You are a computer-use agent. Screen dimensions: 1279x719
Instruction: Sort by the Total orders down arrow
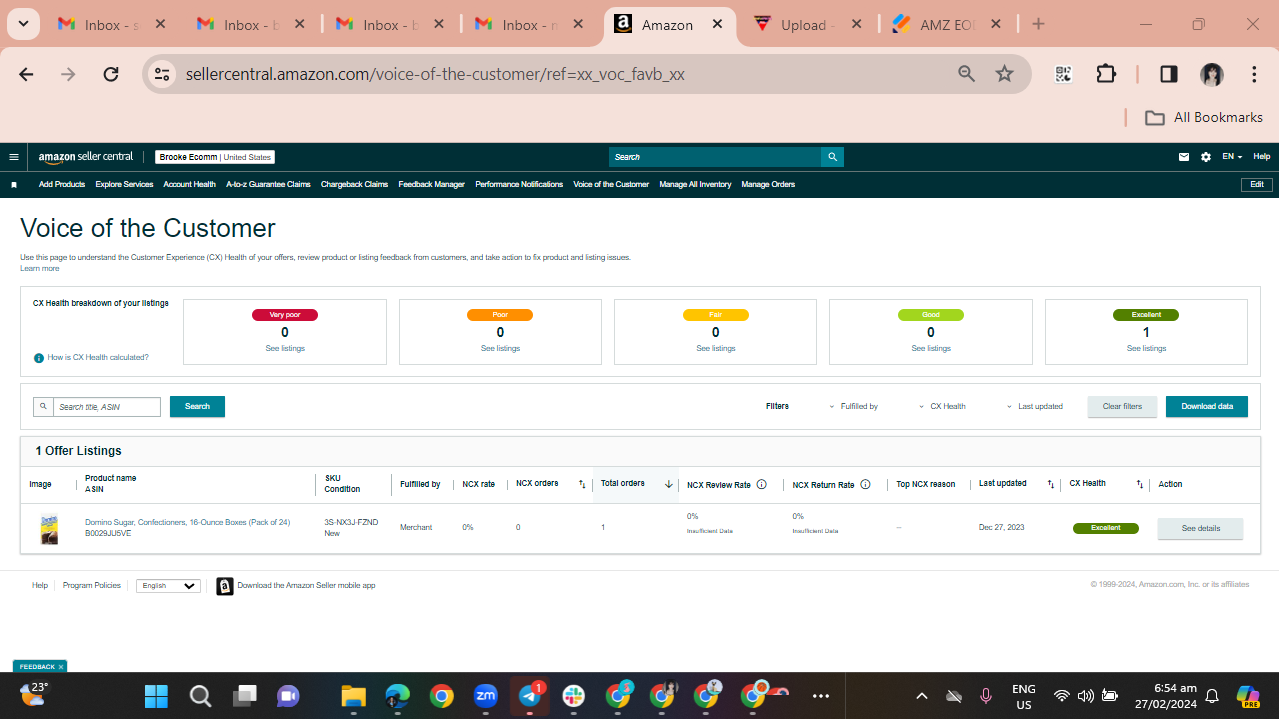[x=668, y=485]
